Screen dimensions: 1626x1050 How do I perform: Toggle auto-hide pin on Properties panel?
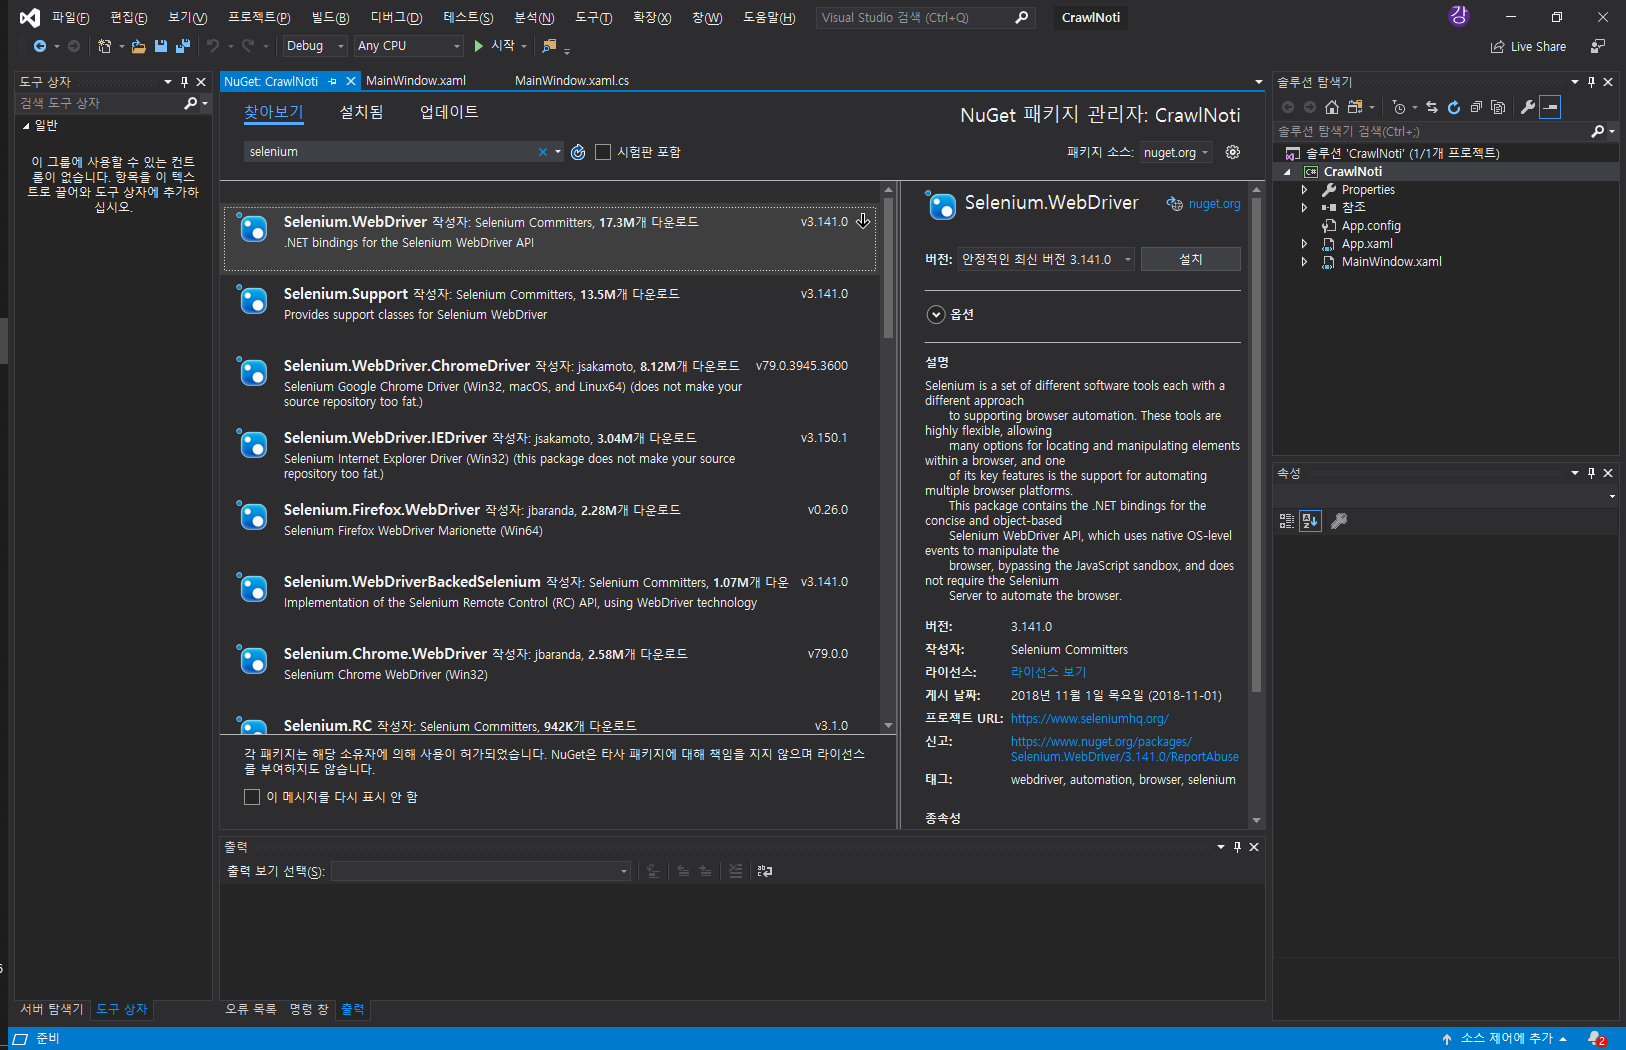pyautogui.click(x=1591, y=473)
